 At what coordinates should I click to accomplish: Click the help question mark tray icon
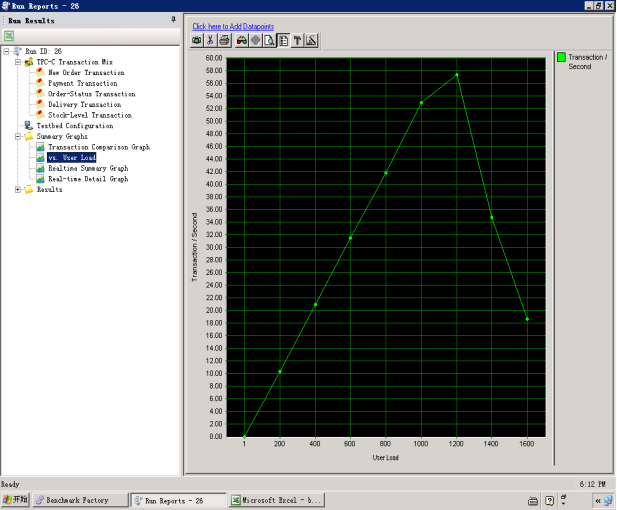[x=549, y=501]
